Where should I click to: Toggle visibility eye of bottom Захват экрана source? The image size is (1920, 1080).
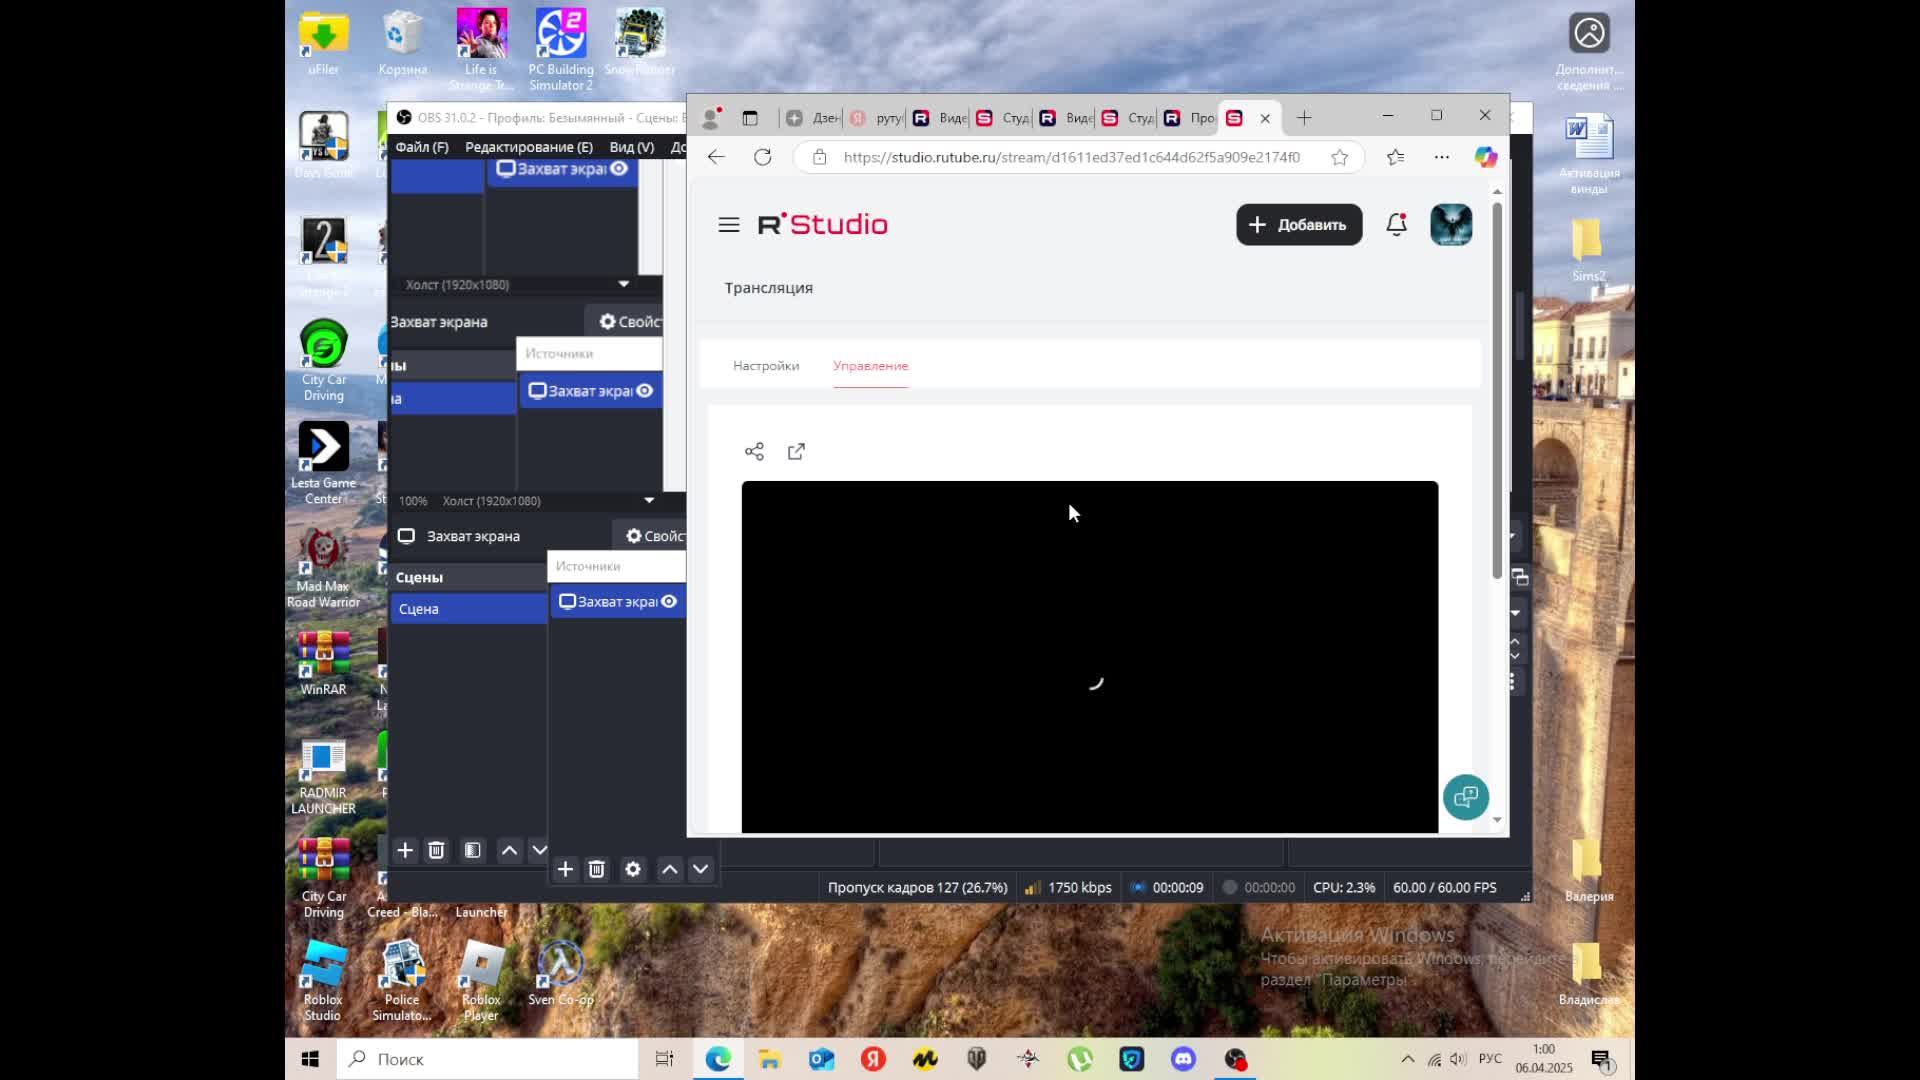point(669,602)
